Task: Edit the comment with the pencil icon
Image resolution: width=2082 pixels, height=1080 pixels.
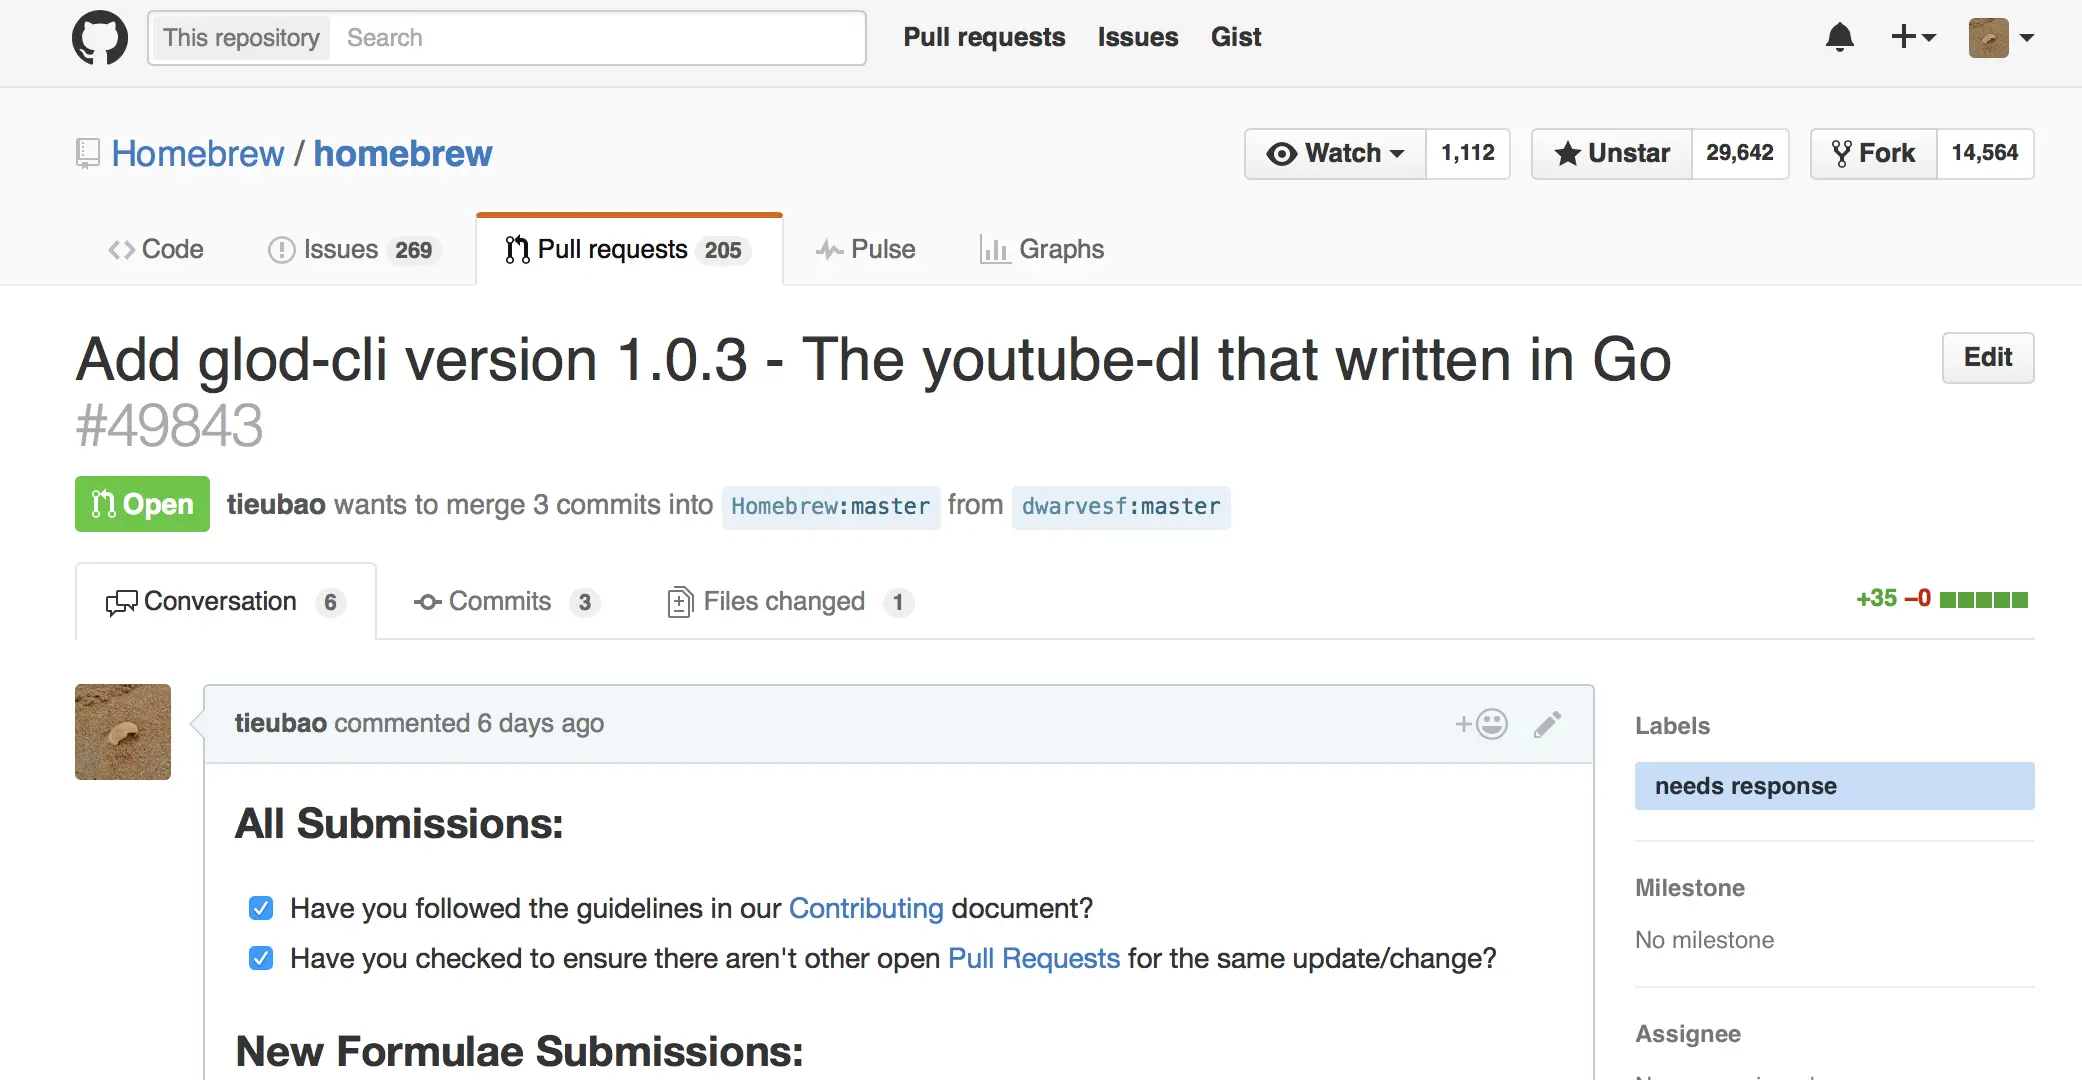Action: click(x=1547, y=723)
